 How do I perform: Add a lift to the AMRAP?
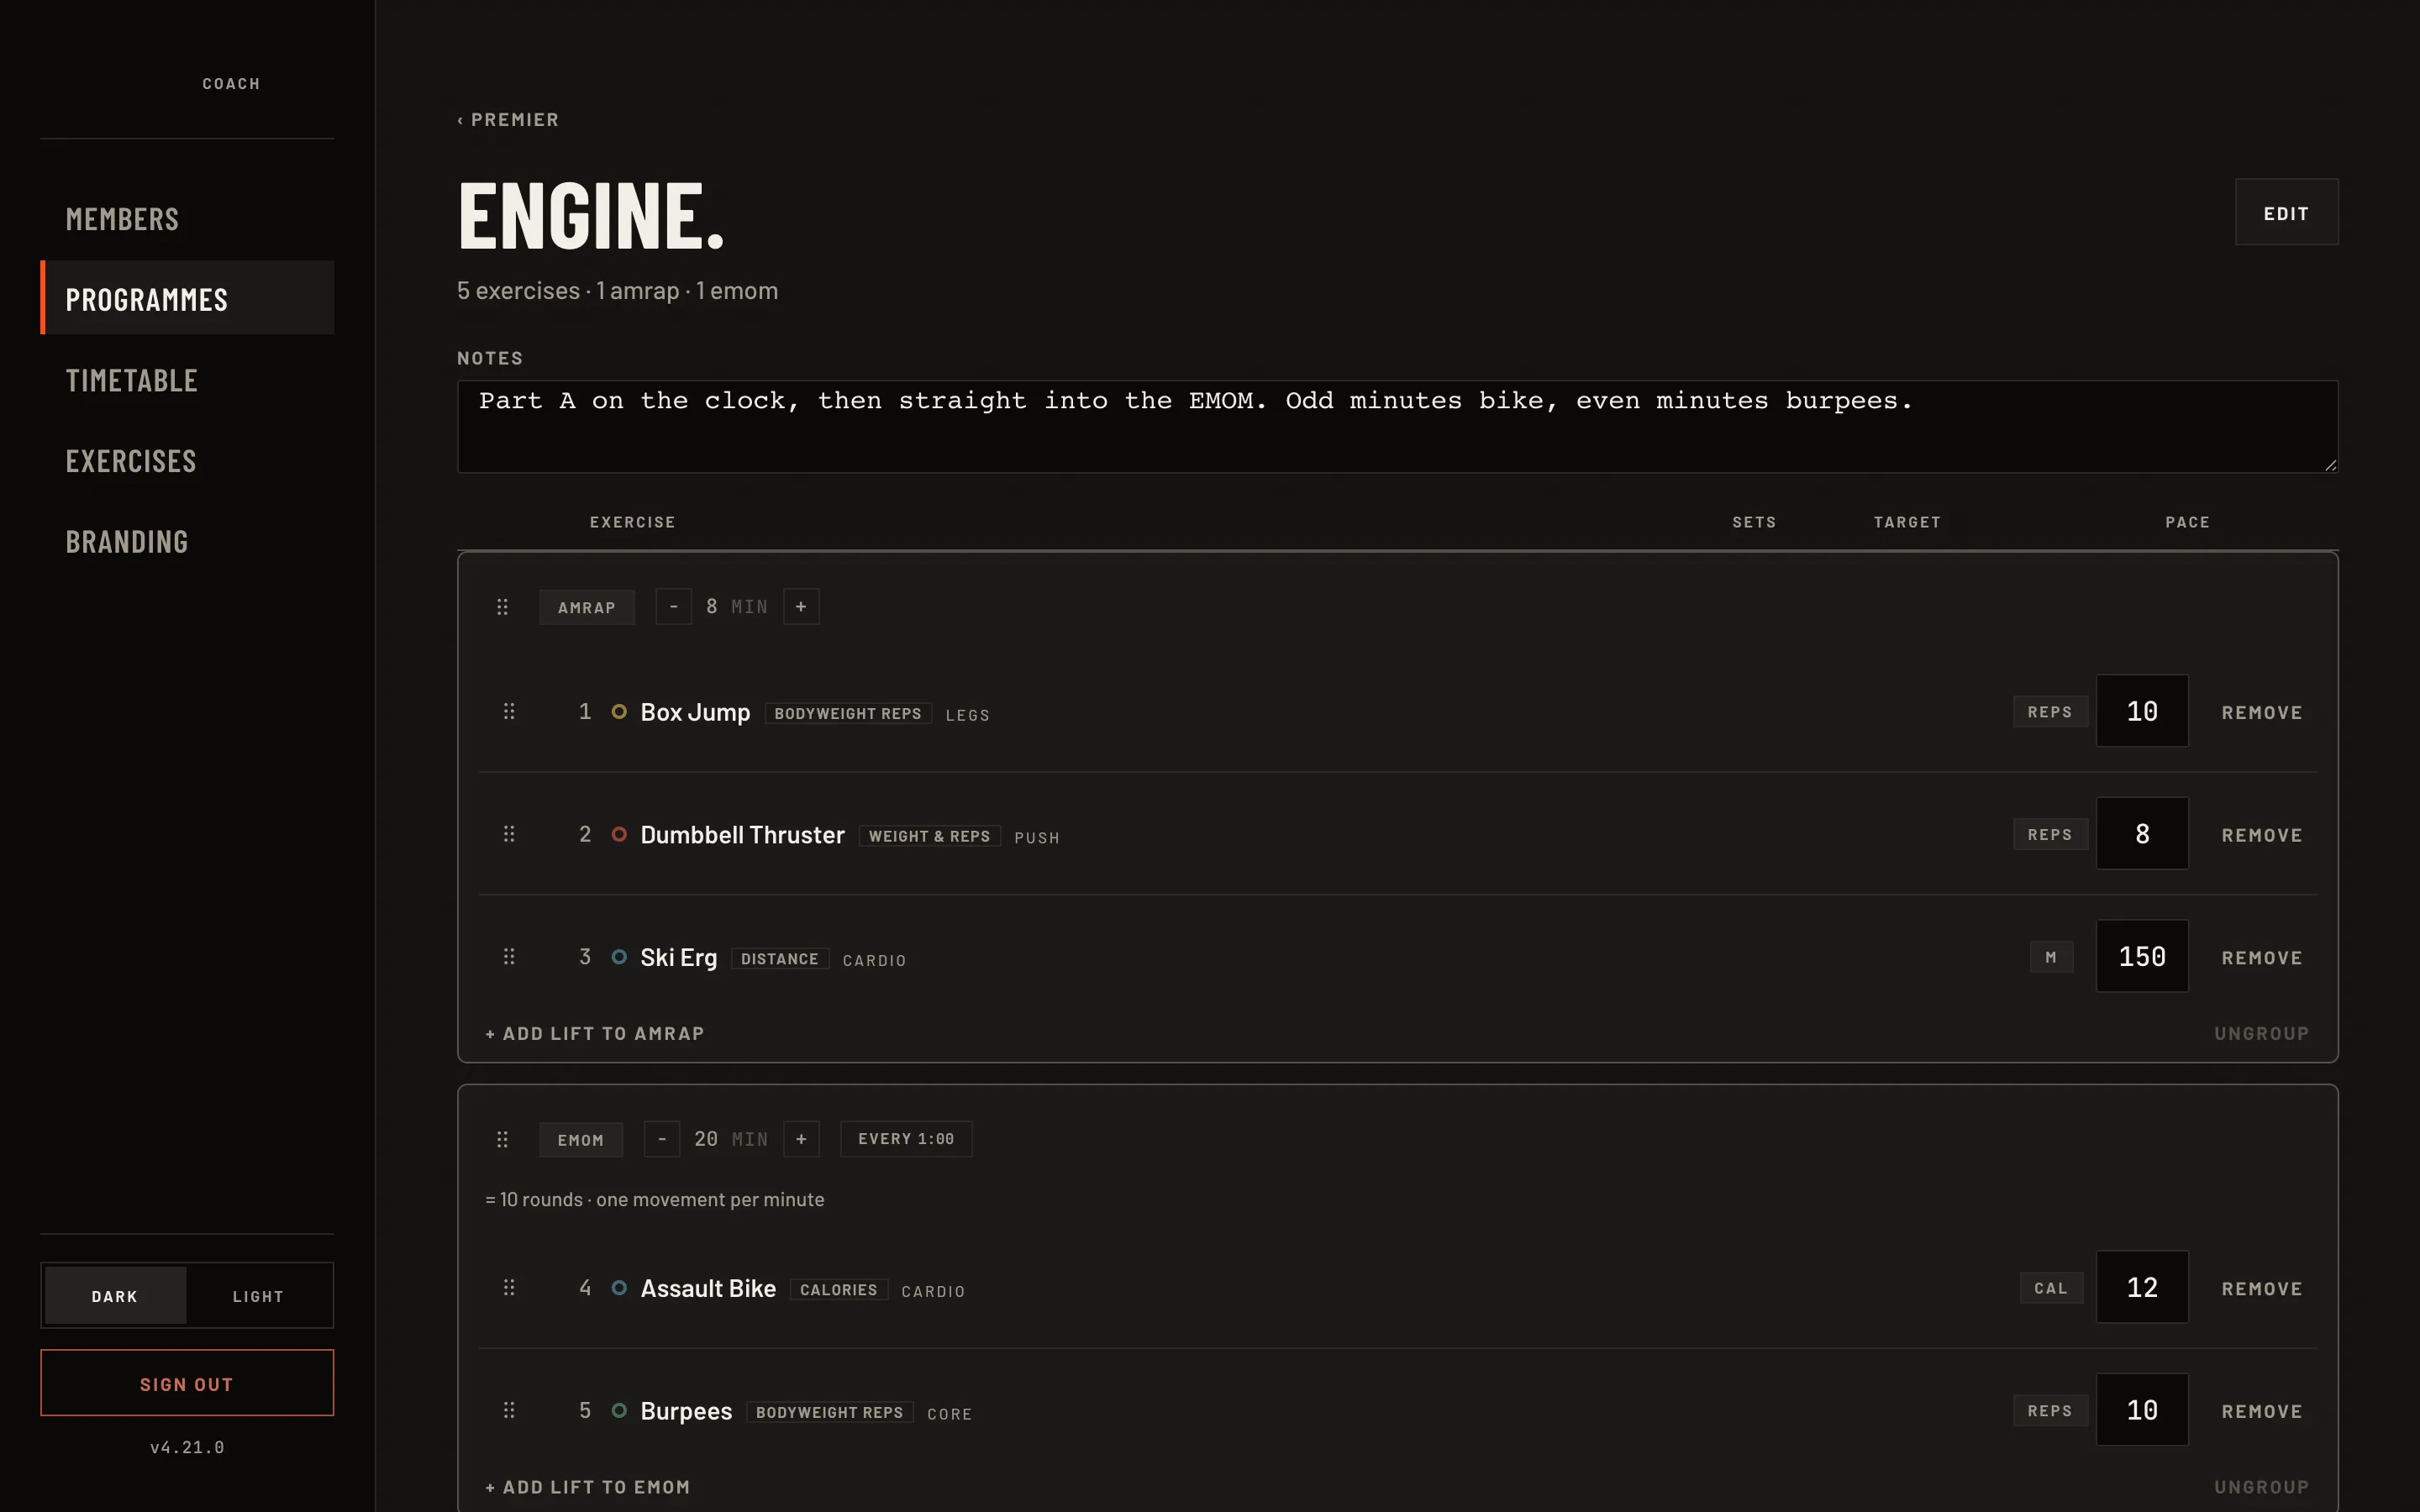[x=595, y=1033]
